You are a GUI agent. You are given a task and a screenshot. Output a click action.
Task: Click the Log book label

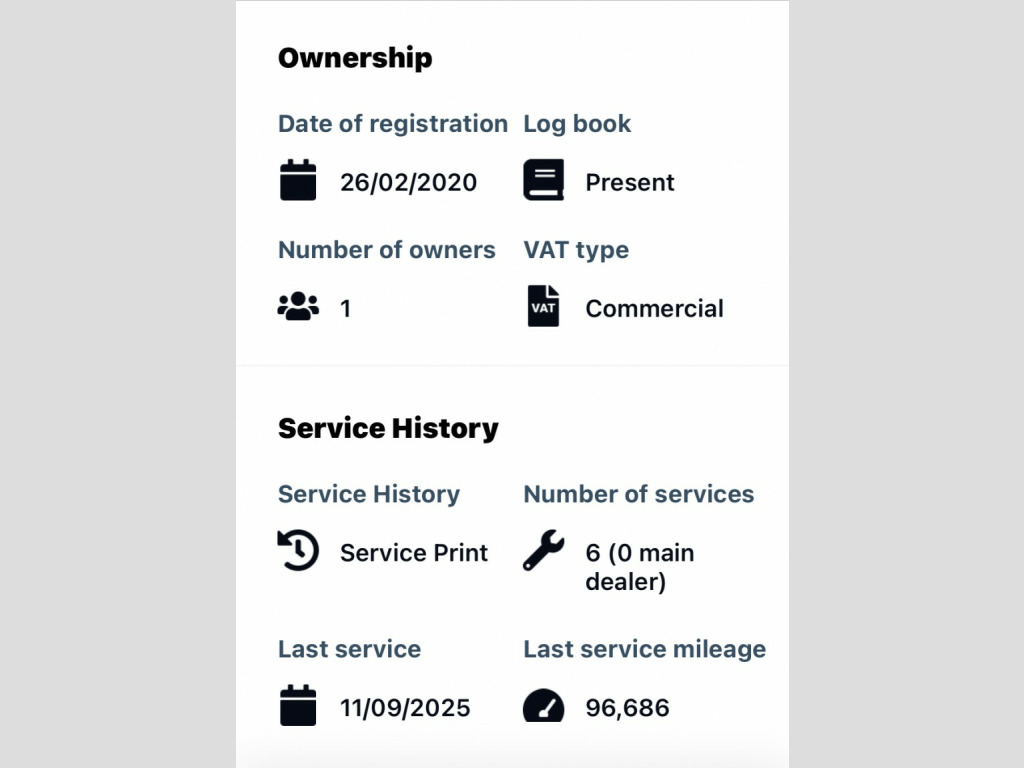577,124
